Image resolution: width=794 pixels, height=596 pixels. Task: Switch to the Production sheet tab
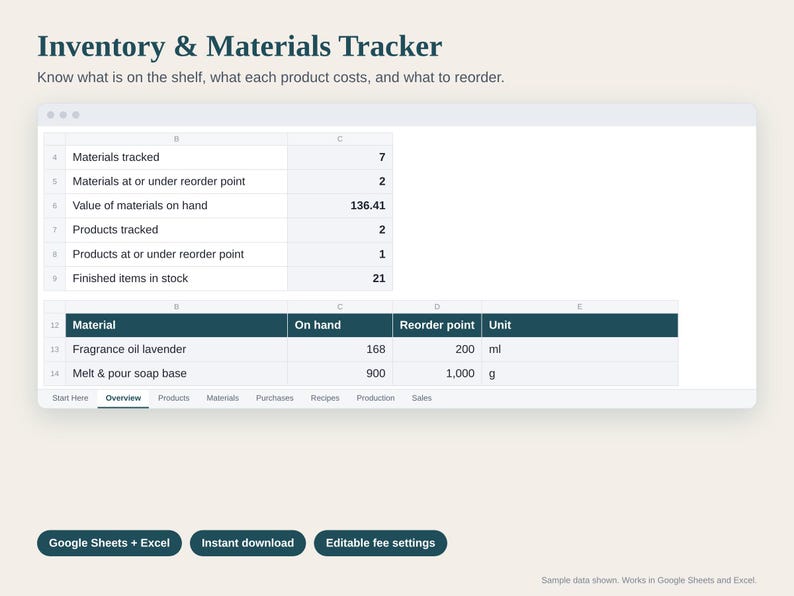pos(375,398)
